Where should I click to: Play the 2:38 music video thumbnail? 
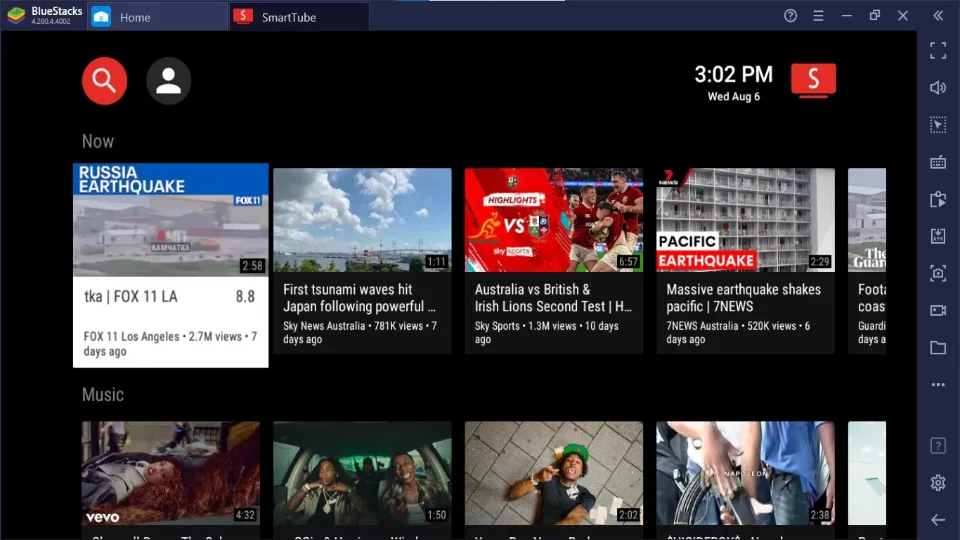click(745, 473)
